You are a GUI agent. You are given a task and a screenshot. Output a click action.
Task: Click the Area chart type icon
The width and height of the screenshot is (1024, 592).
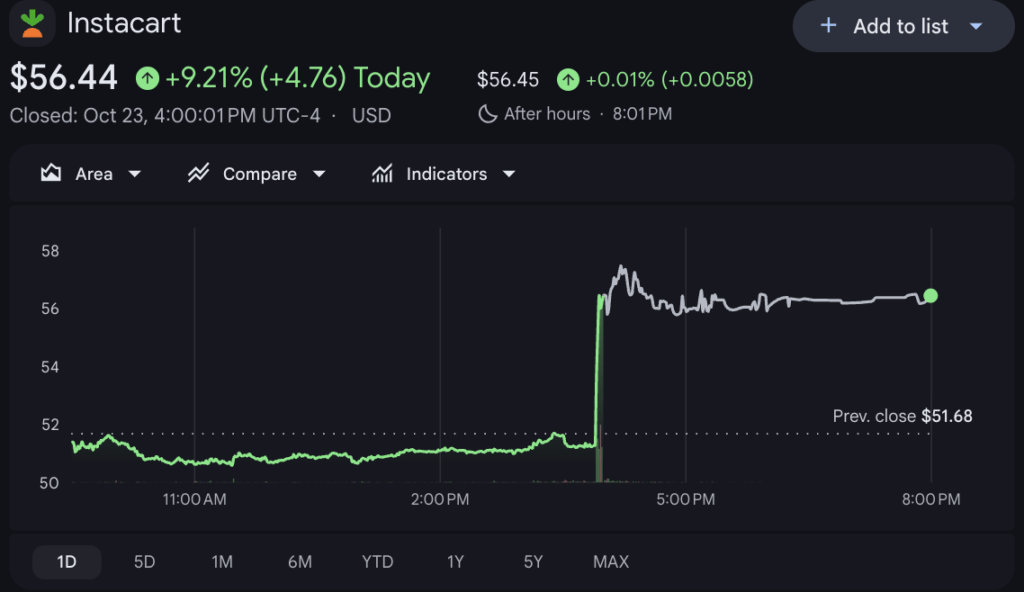(51, 173)
